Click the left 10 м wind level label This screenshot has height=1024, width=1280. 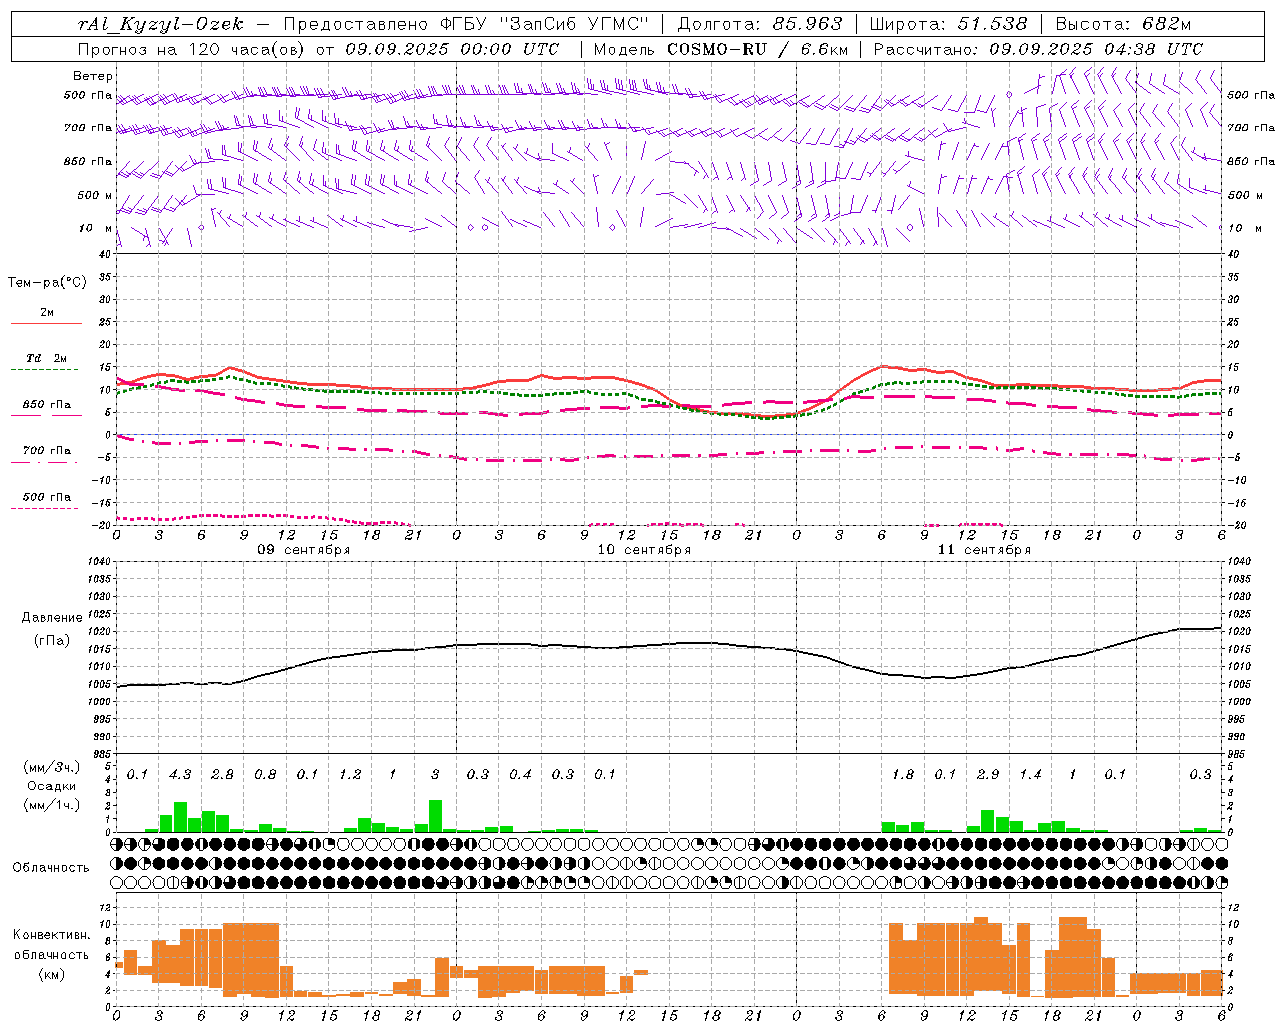coord(96,228)
